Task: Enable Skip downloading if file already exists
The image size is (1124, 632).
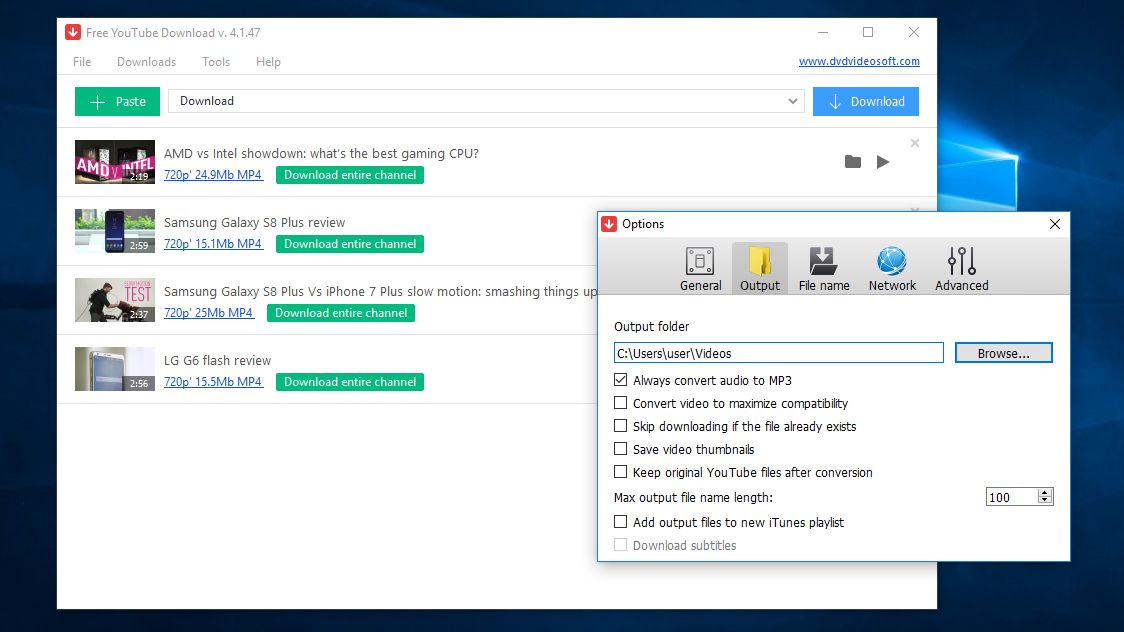Action: (x=621, y=426)
